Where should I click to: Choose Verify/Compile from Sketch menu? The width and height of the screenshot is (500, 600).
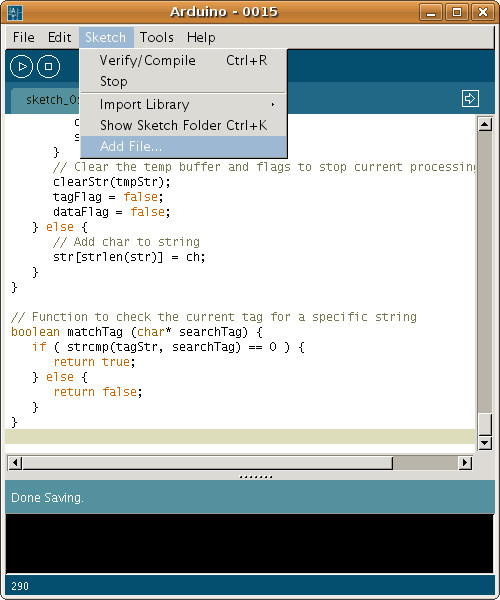(184, 60)
